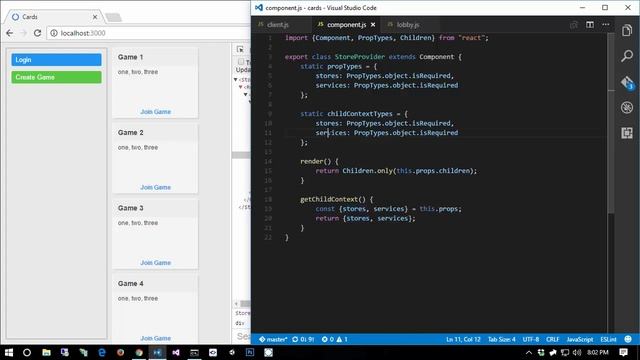Image resolution: width=640 pixels, height=360 pixels.
Task: Reload the localhost:3000 page
Action: (x=37, y=33)
